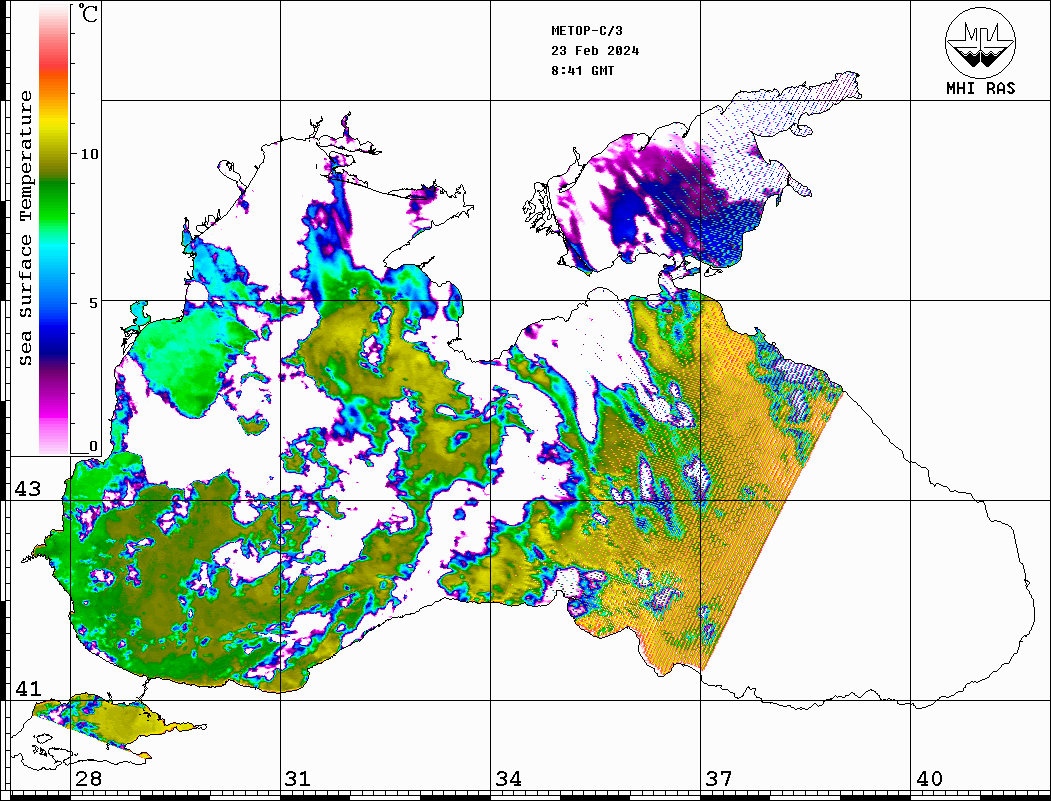
Task: Click the MHI RAS logo emblem
Action: click(981, 42)
